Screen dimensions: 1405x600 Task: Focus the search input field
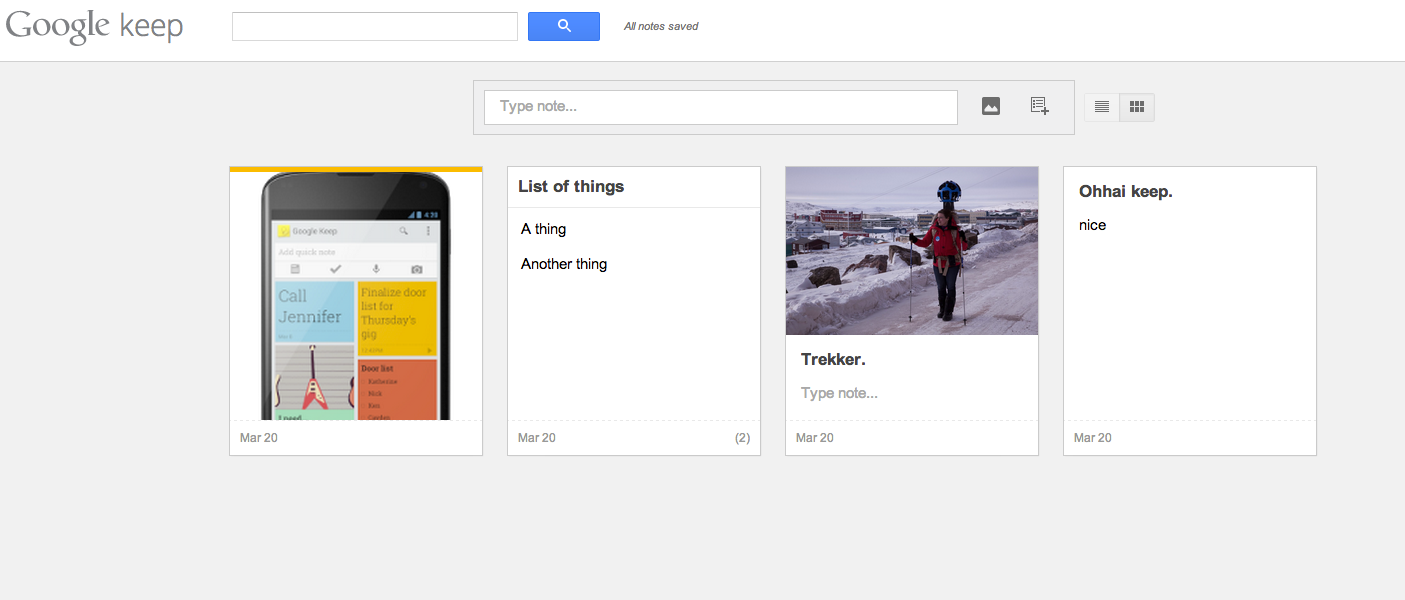tap(374, 27)
